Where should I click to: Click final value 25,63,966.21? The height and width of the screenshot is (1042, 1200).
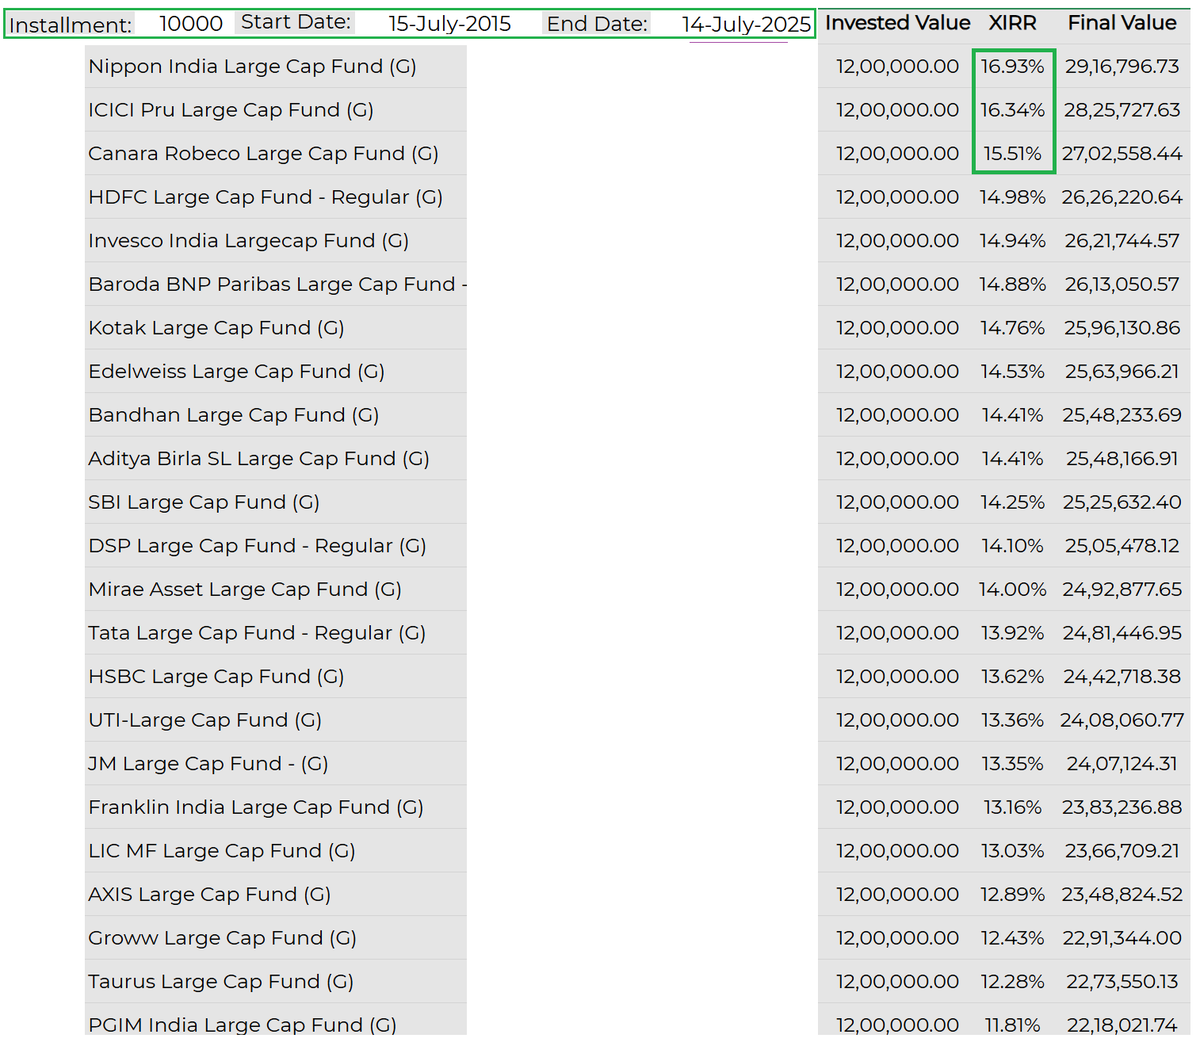(x=1122, y=371)
